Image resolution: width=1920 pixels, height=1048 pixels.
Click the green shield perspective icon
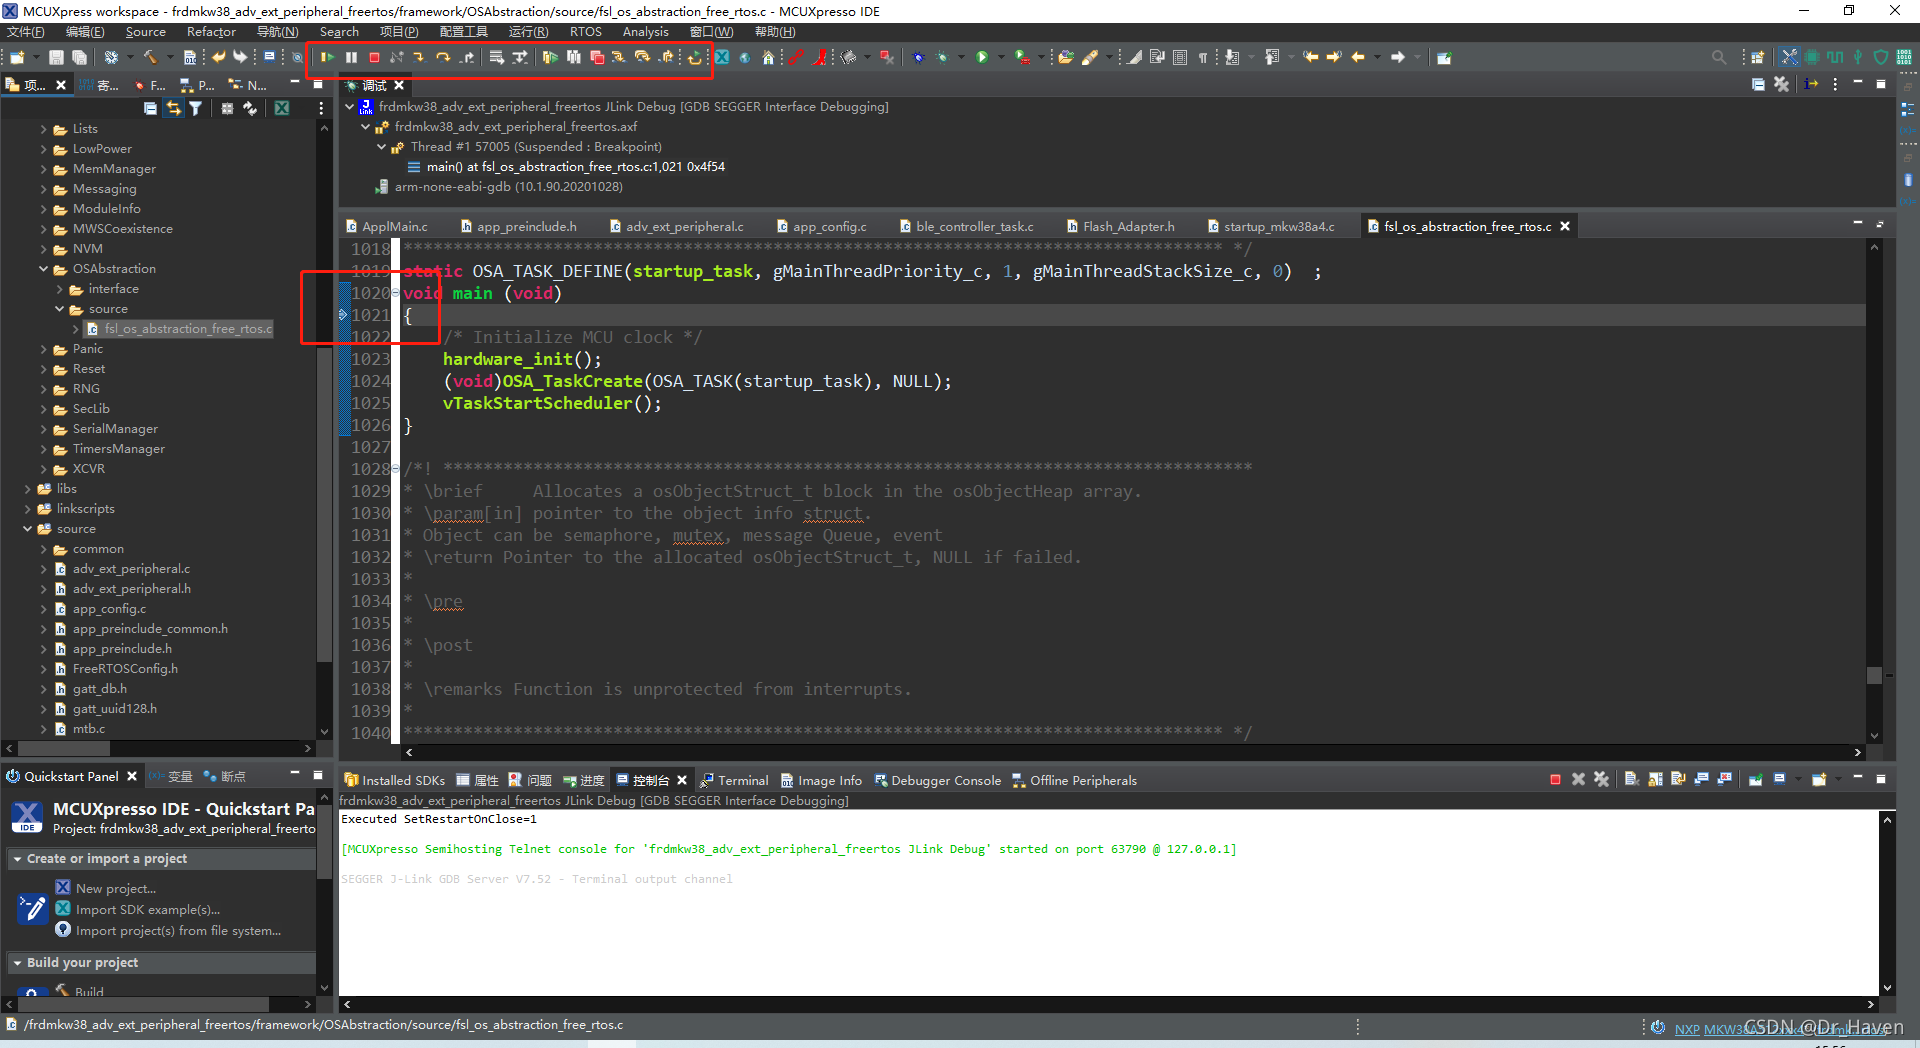click(x=1880, y=57)
